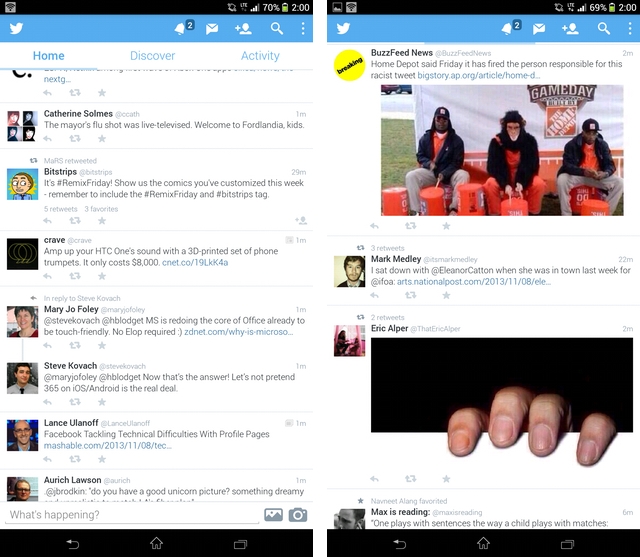Open notifications bell in left screen header
The height and width of the screenshot is (560, 640).
pyautogui.click(x=184, y=29)
